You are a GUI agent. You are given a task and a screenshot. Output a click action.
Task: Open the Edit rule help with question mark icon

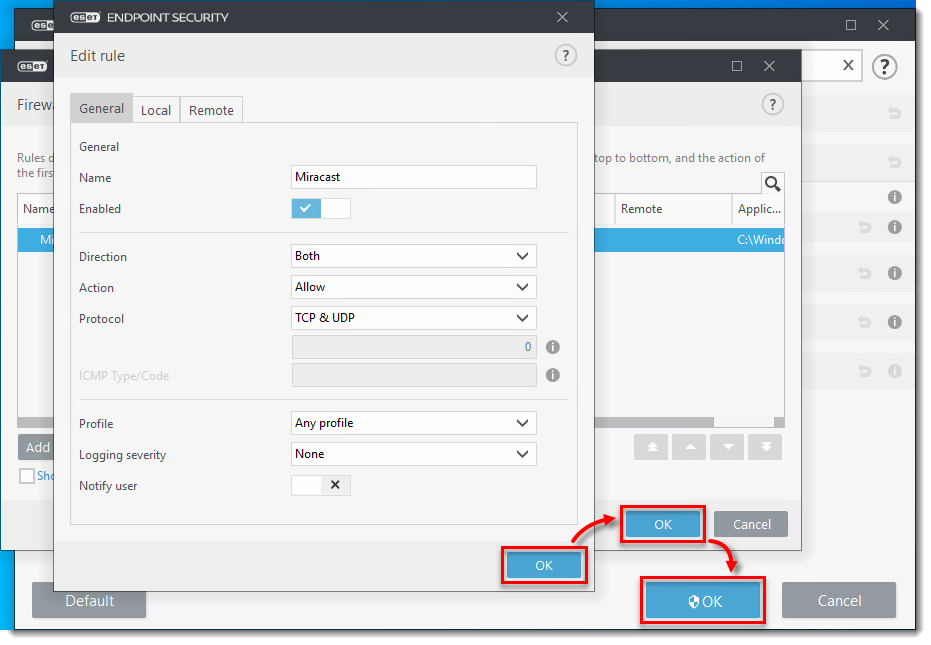pyautogui.click(x=565, y=55)
